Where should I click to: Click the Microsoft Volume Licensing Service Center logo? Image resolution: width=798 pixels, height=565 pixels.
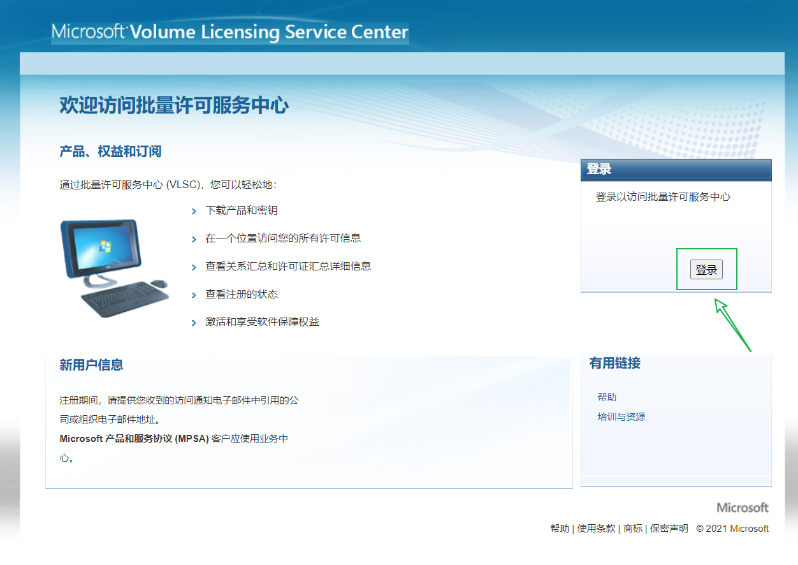[230, 32]
